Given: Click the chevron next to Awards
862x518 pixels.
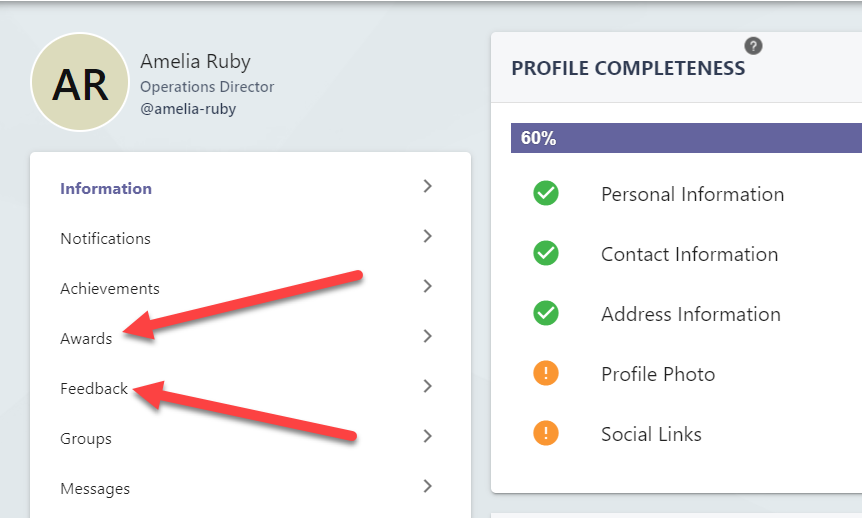Looking at the screenshot, I should point(428,337).
